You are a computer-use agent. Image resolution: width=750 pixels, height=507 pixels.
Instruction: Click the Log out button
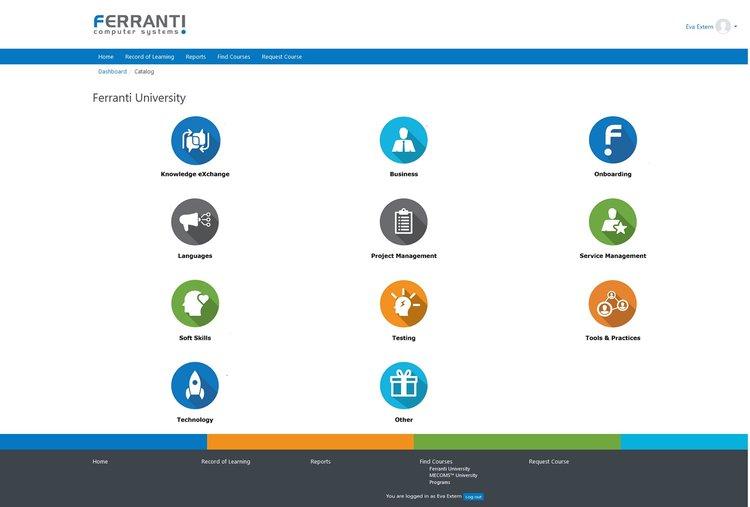pos(473,497)
